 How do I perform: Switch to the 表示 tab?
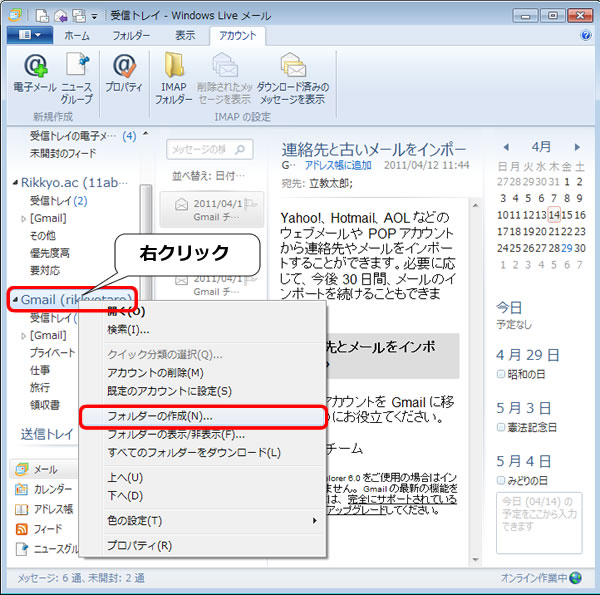pyautogui.click(x=185, y=36)
